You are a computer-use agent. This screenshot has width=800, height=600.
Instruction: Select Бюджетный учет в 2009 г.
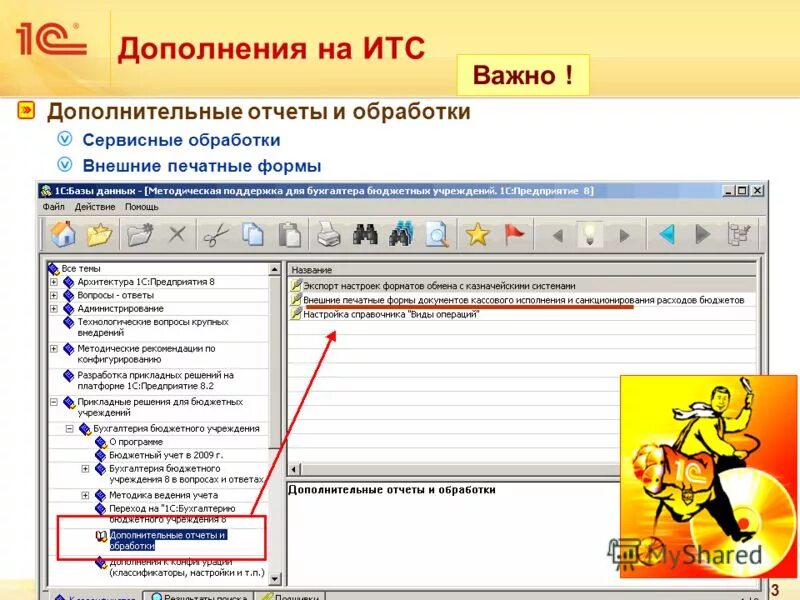[x=166, y=455]
